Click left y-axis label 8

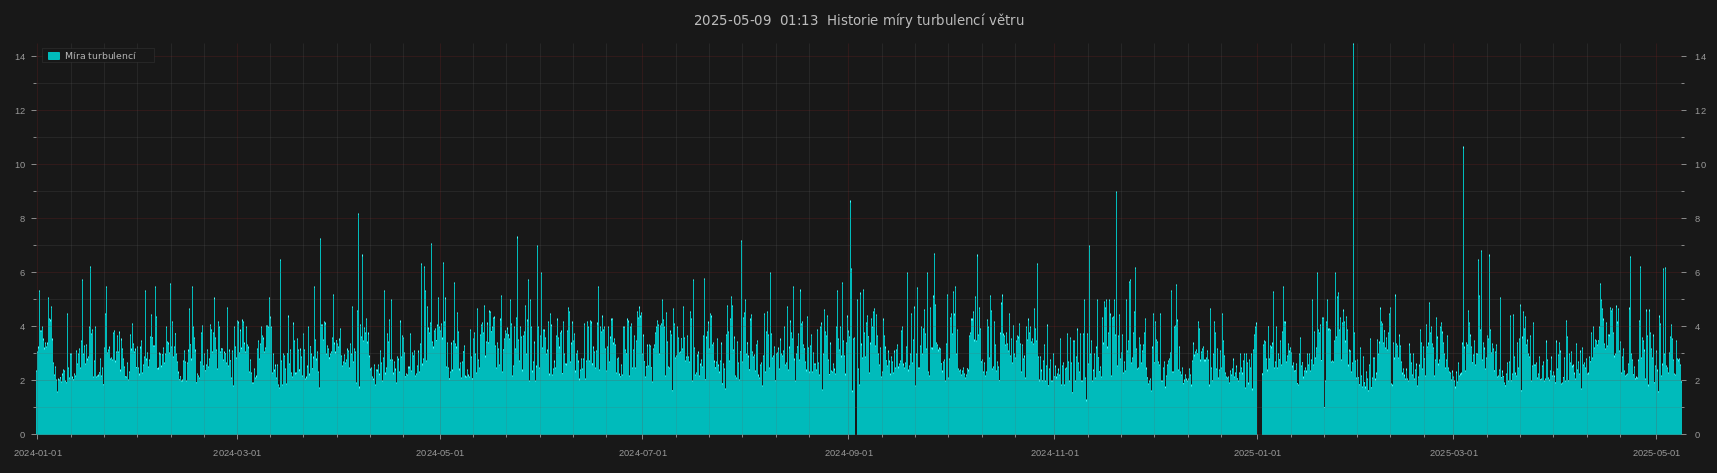pyautogui.click(x=22, y=219)
